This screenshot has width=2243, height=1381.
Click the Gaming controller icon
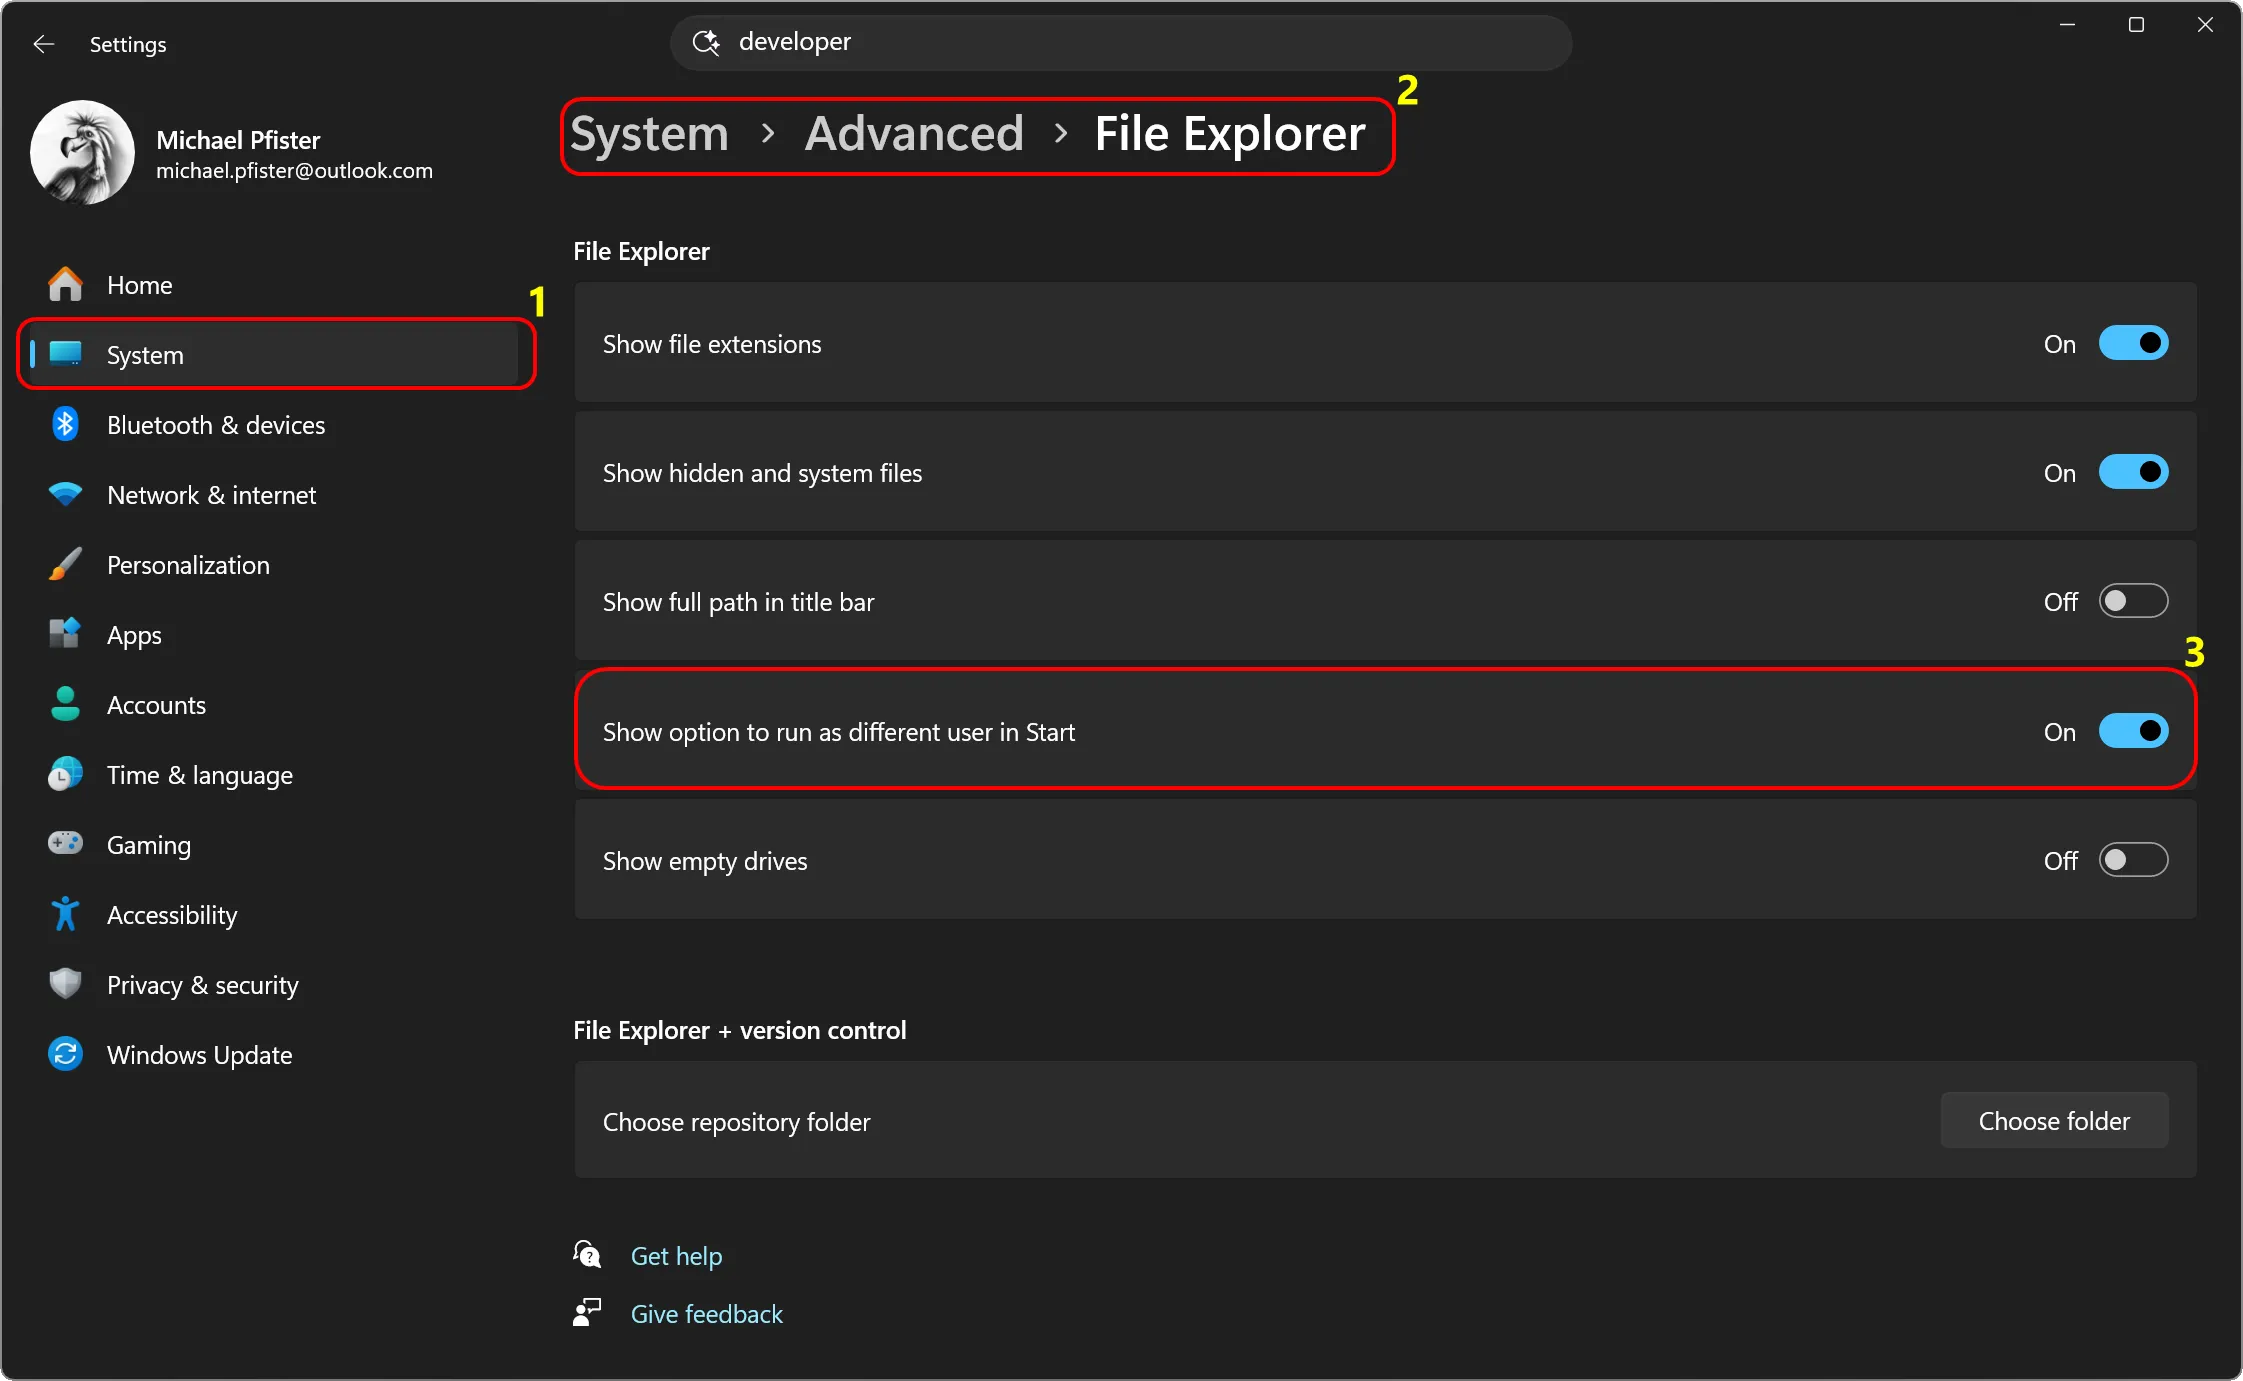click(x=66, y=844)
